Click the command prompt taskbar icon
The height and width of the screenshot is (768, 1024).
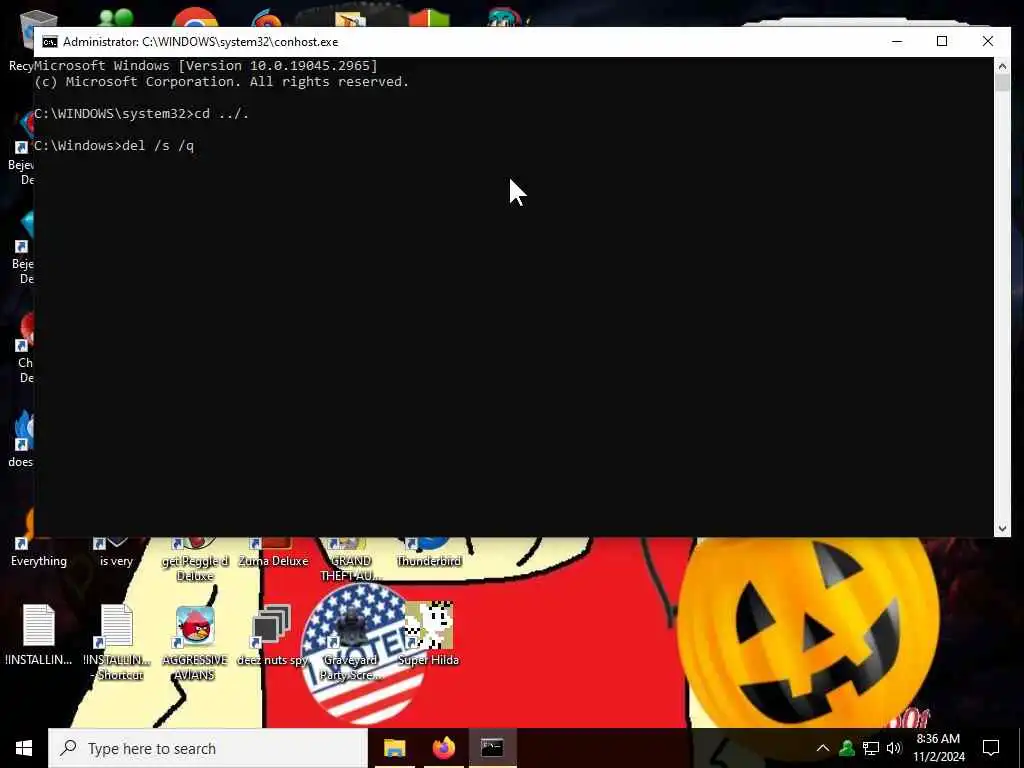(x=492, y=748)
